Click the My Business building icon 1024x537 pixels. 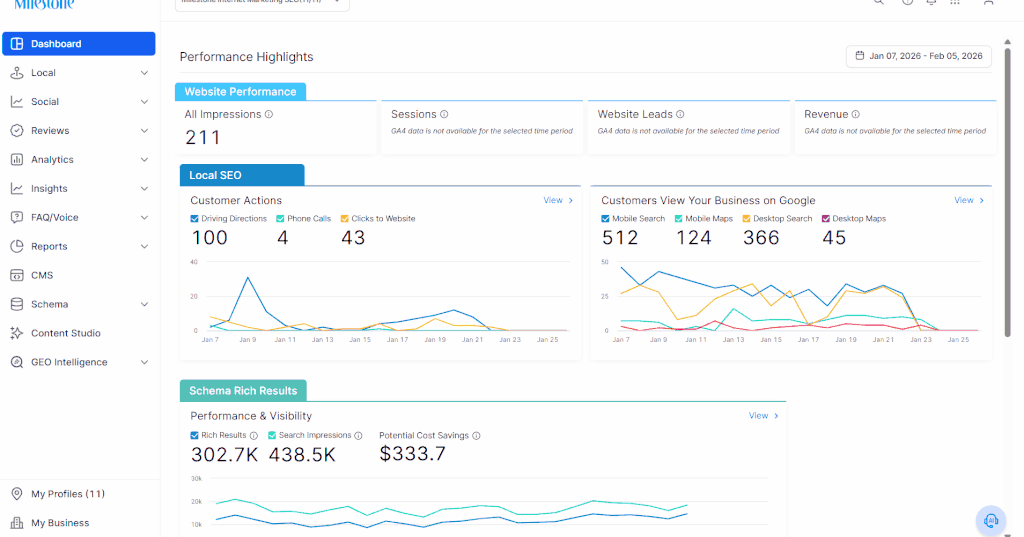tap(17, 523)
